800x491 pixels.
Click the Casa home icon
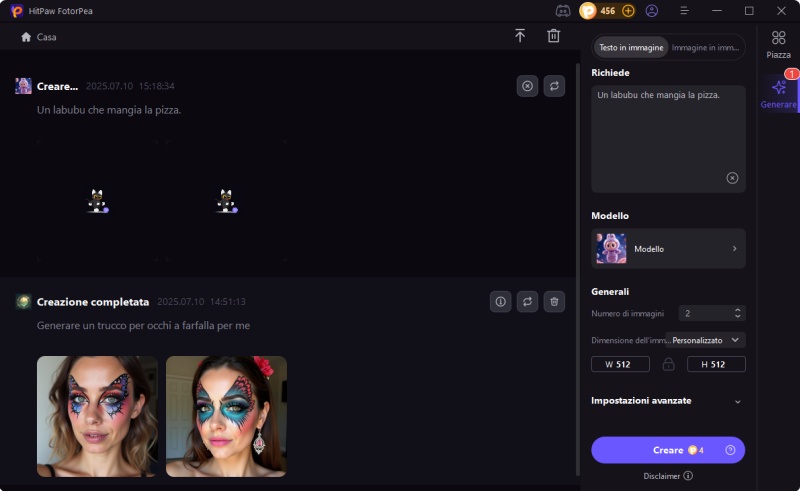pyautogui.click(x=26, y=37)
